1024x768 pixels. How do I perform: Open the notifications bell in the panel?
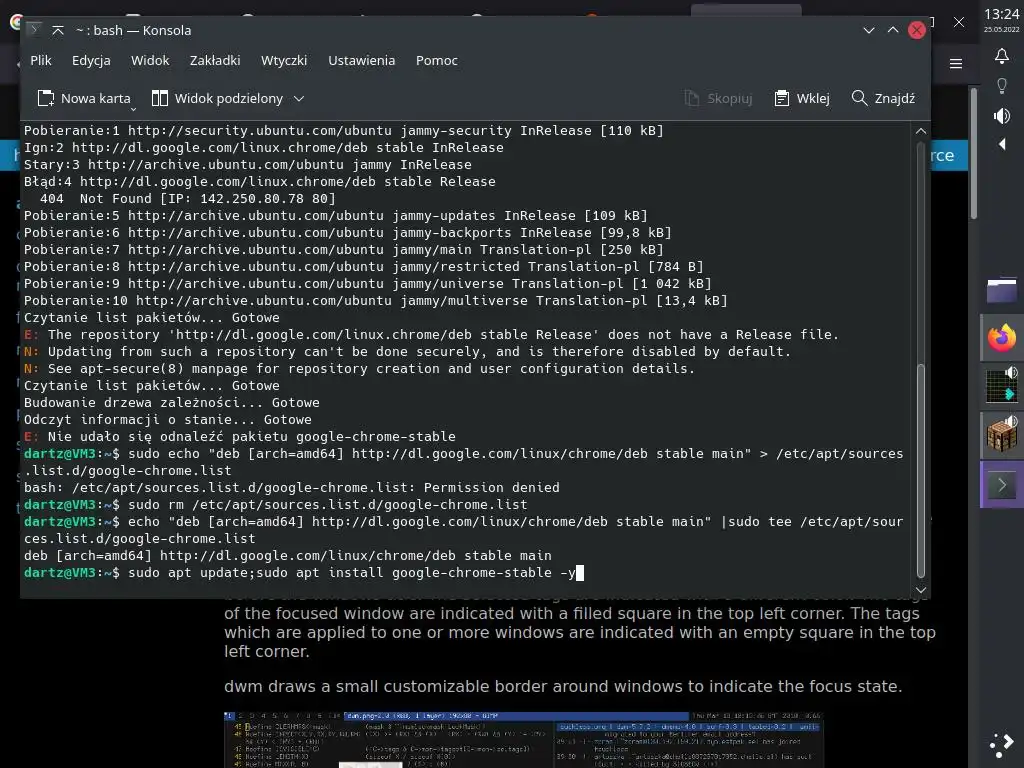point(1002,56)
